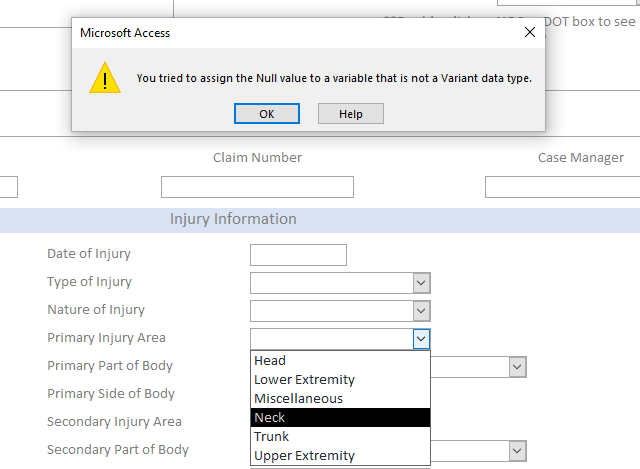Viewport: 640px width, 469px height.
Task: Open the Secondary Part of Body dropdown arrow
Action: pos(517,451)
